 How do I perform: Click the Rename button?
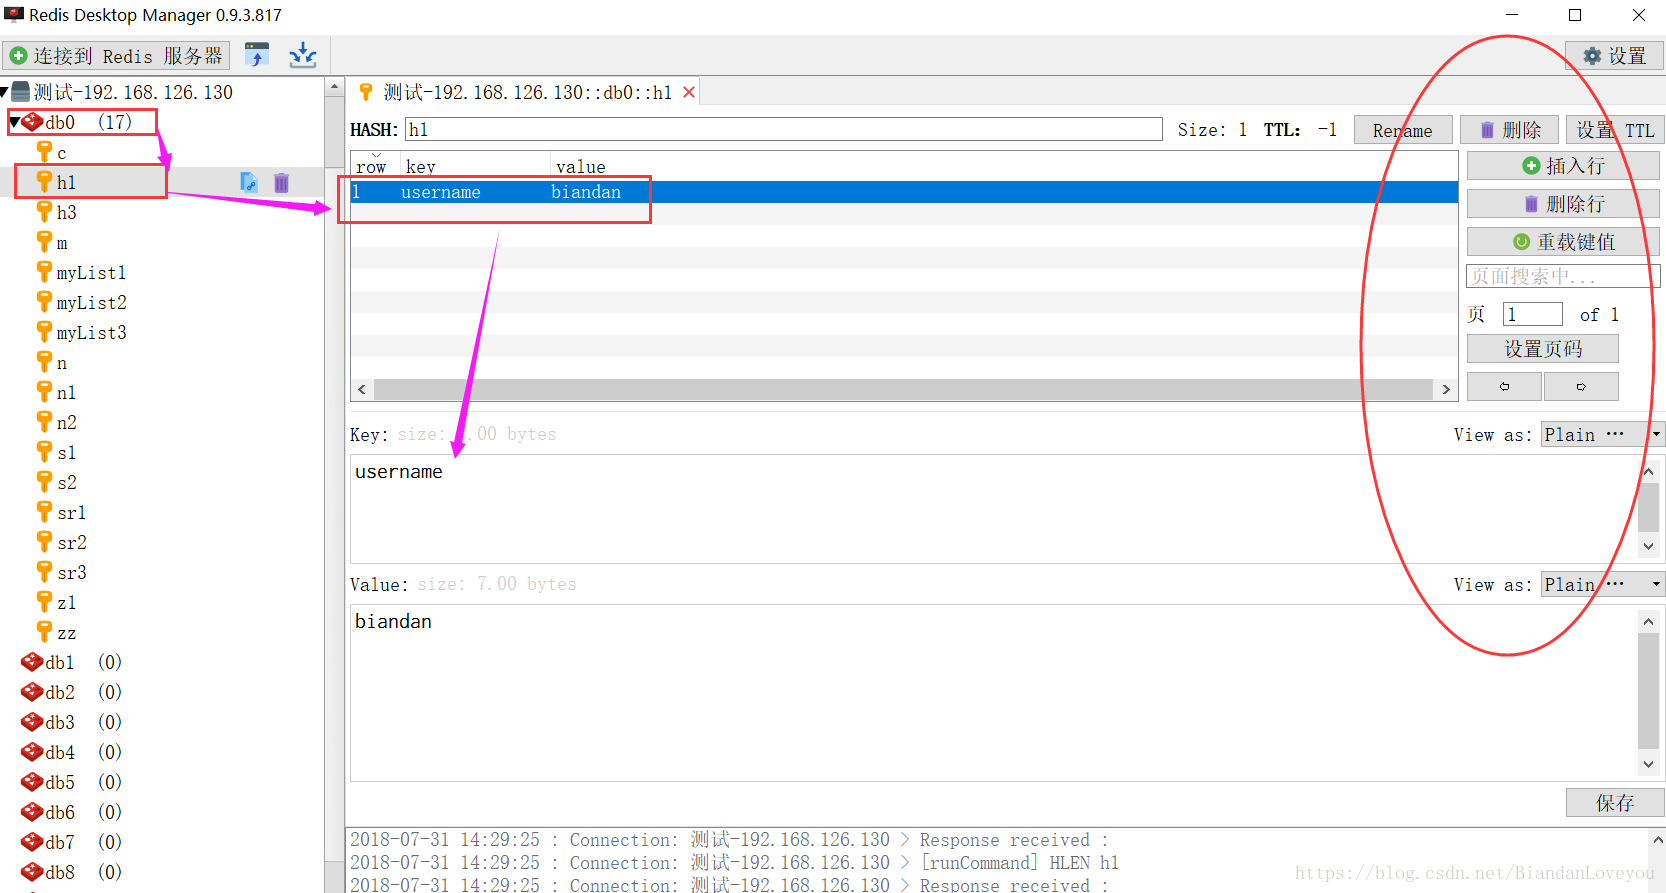[x=1402, y=130]
